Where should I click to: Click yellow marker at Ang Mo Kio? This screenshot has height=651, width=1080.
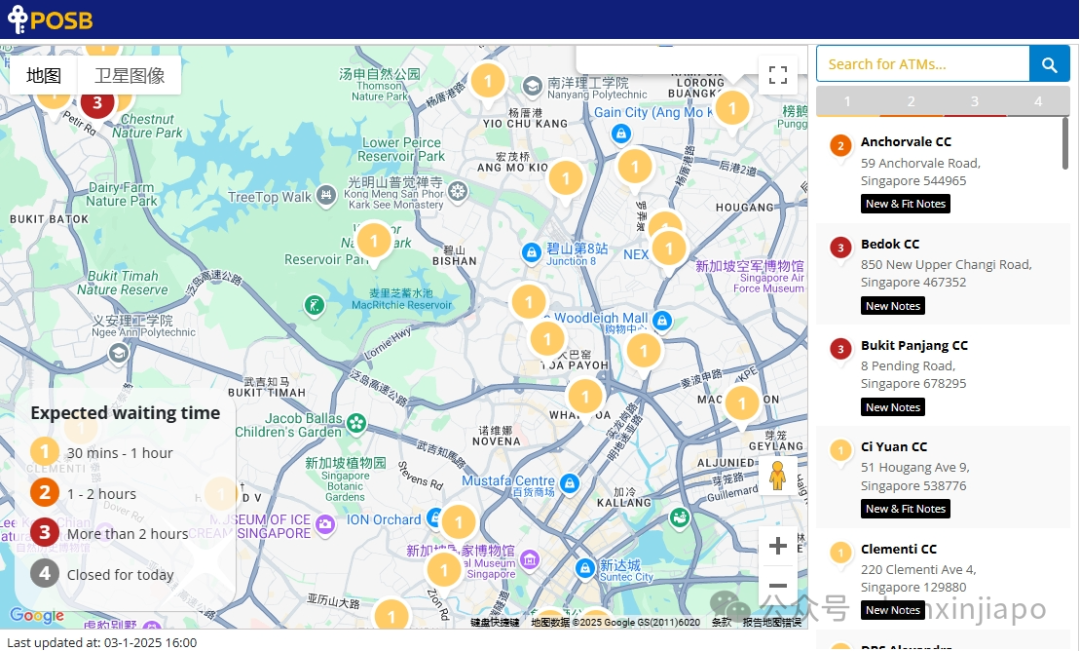[565, 180]
